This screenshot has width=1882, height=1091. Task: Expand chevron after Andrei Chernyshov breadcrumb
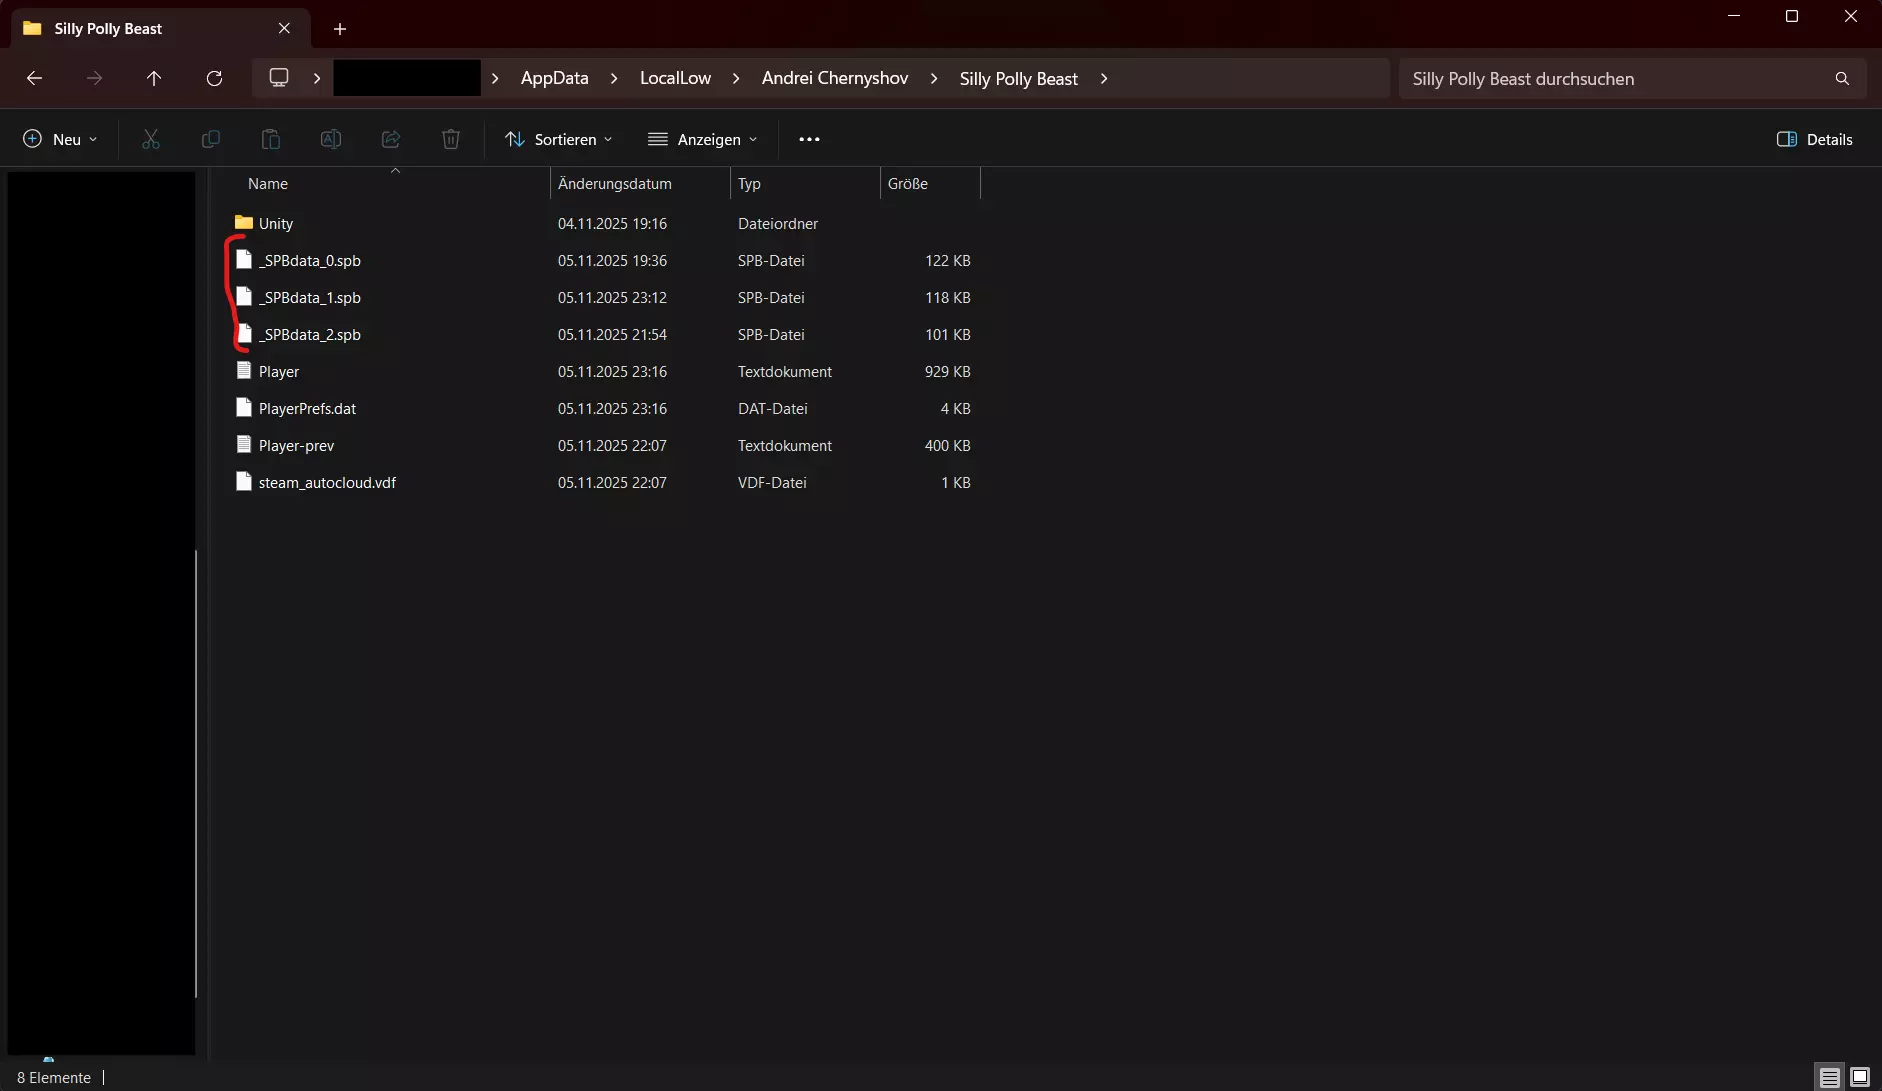point(934,78)
